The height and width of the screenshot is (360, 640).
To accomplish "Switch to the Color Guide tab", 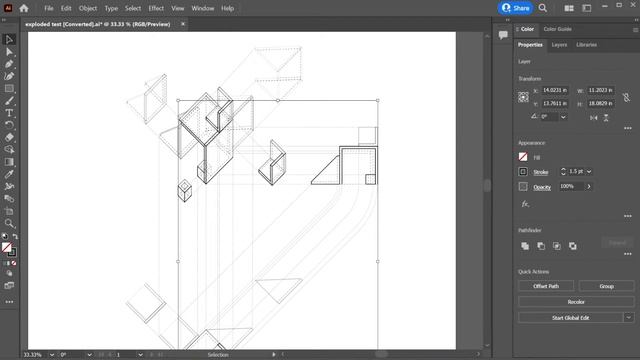I will coord(557,29).
